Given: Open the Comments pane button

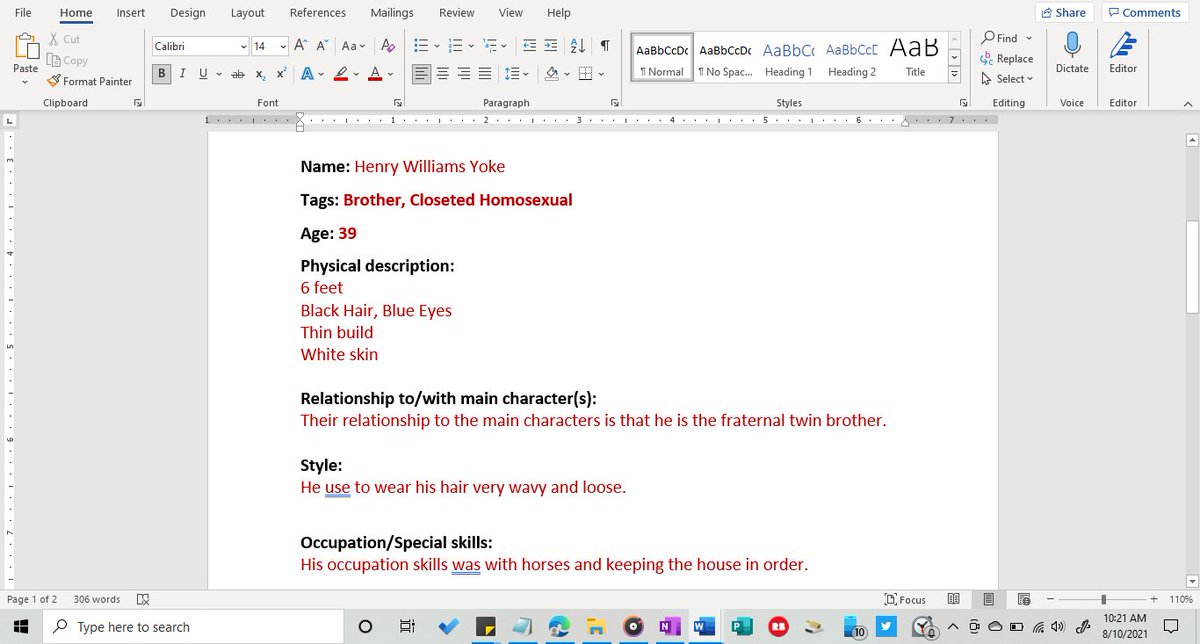Looking at the screenshot, I should tap(1144, 13).
